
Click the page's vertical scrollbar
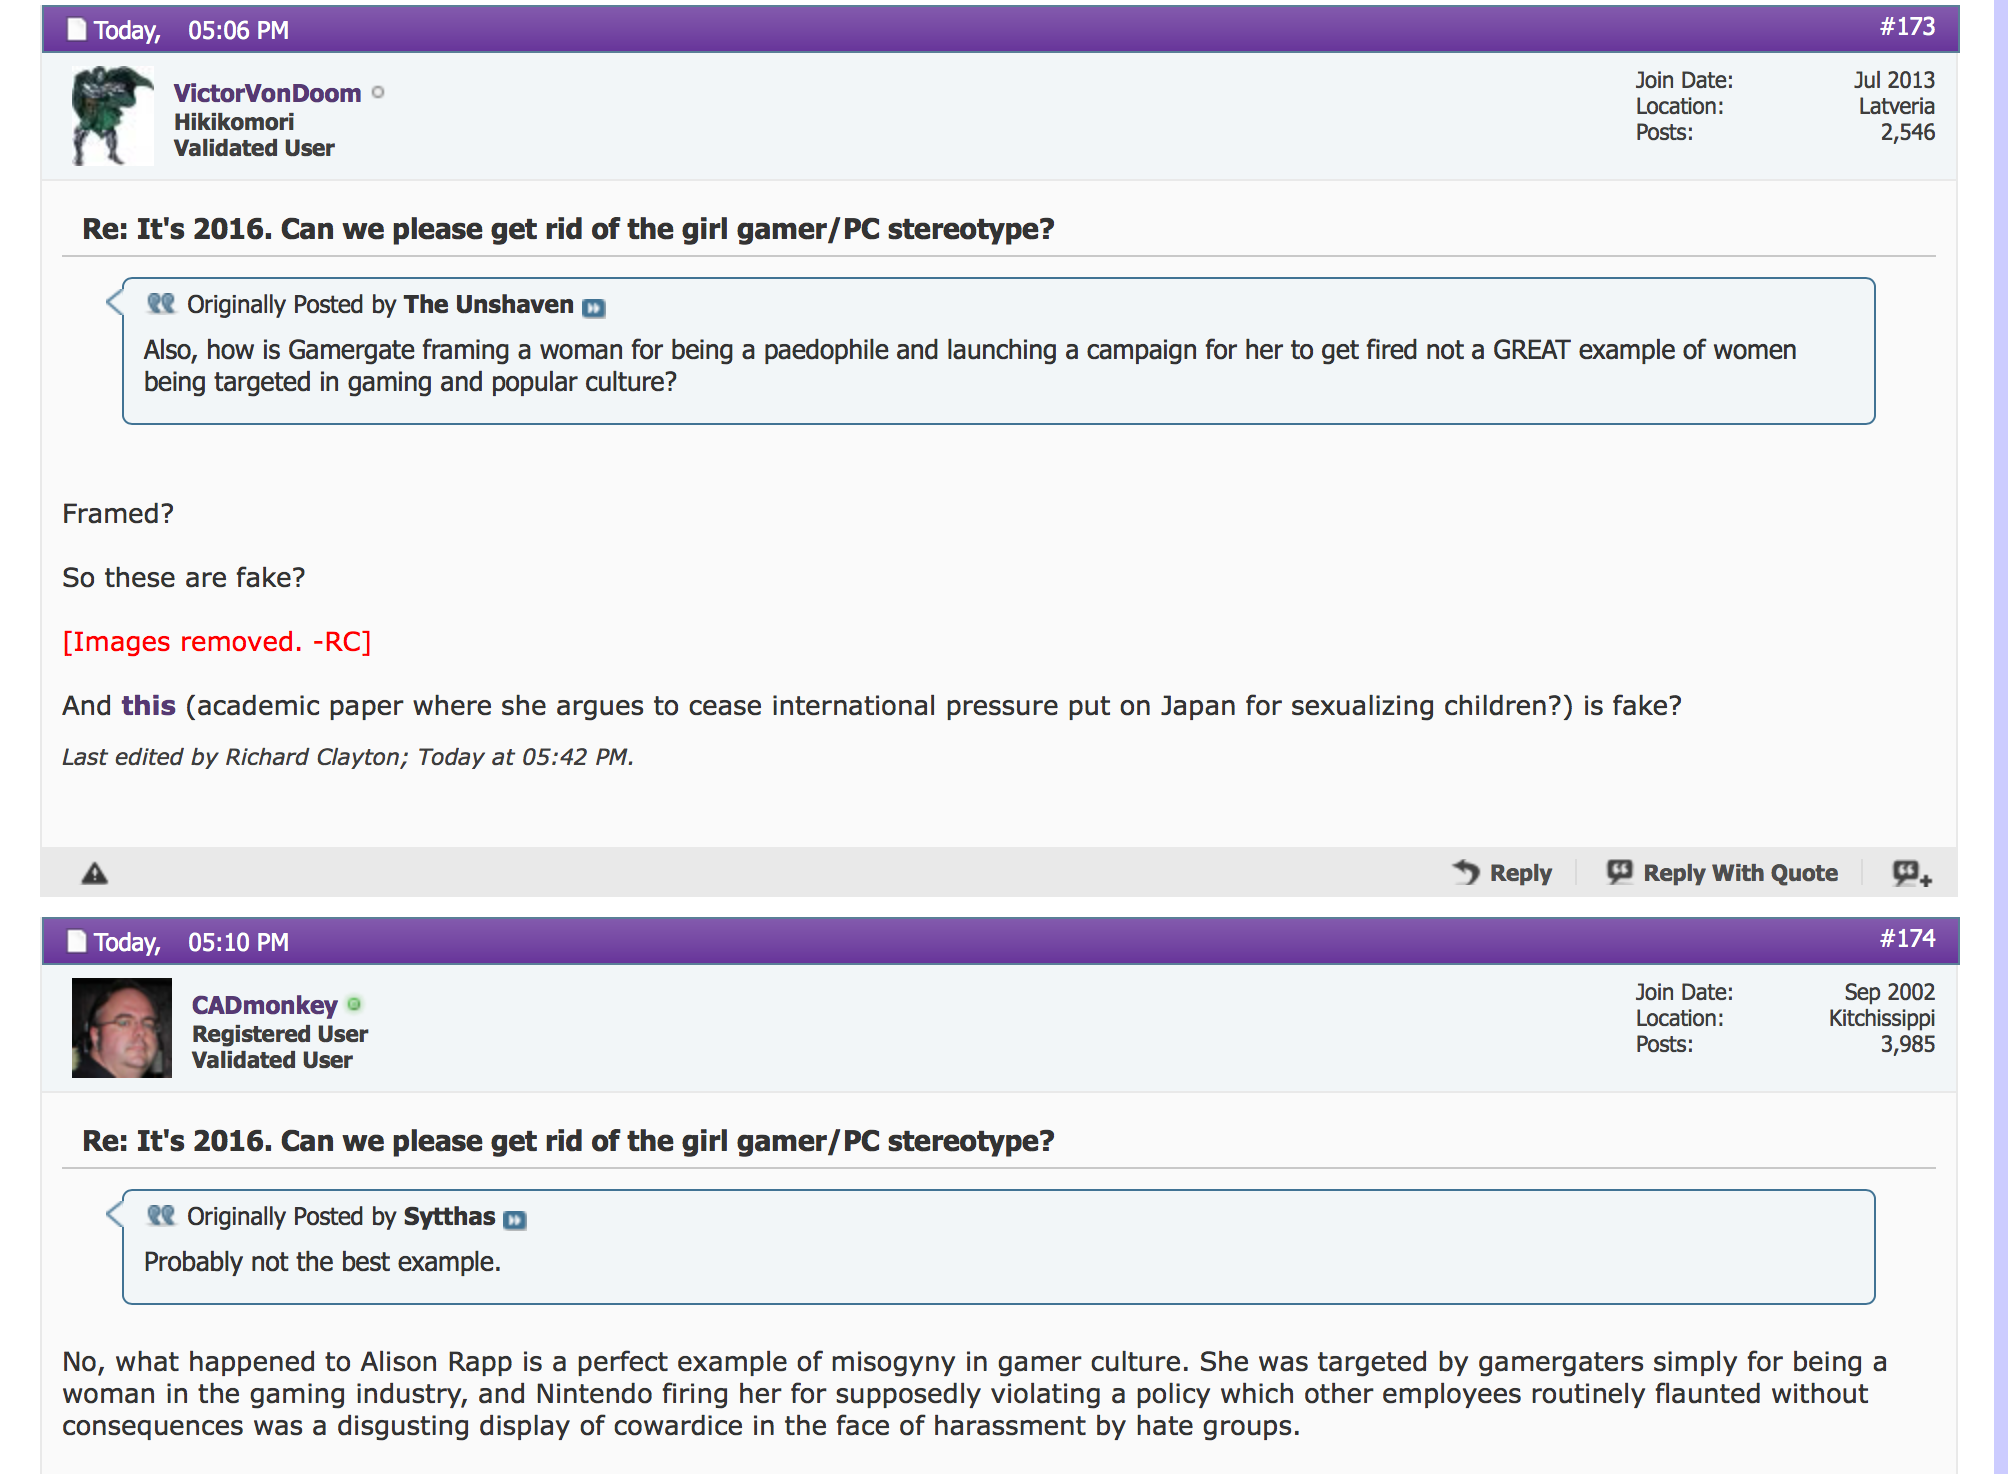2001,737
